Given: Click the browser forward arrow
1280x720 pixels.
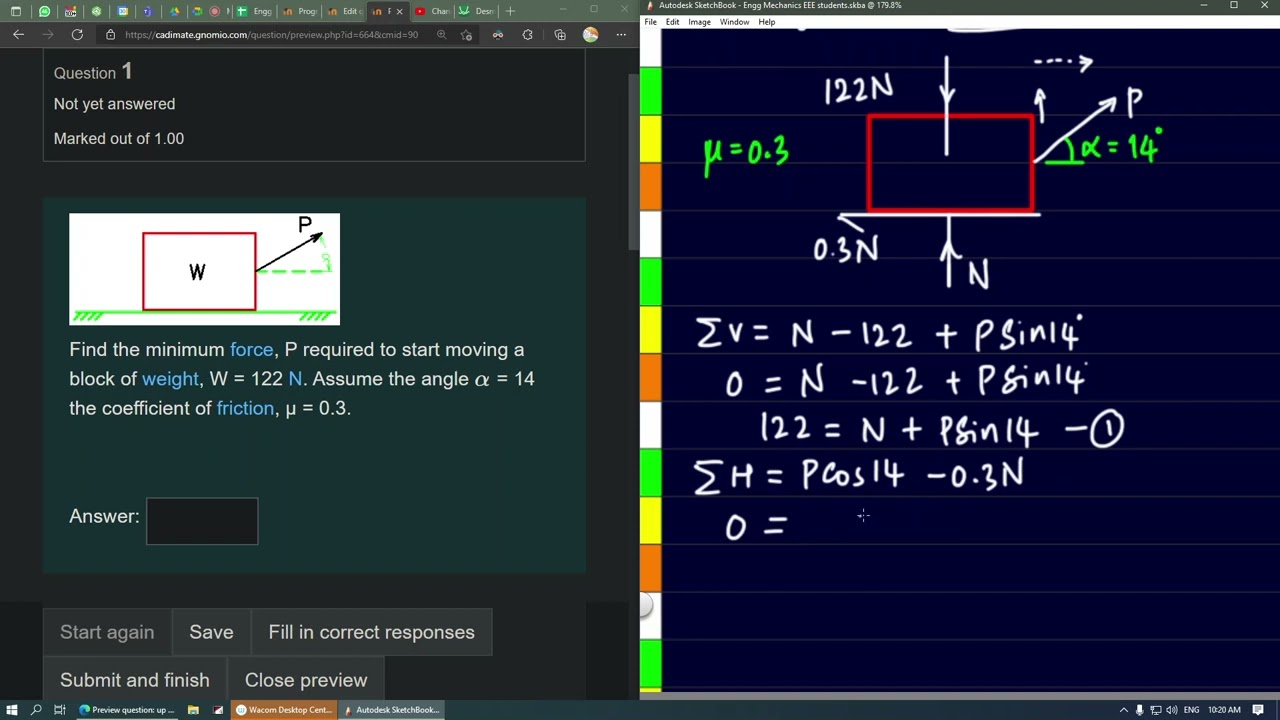Looking at the screenshot, I should 47,35.
